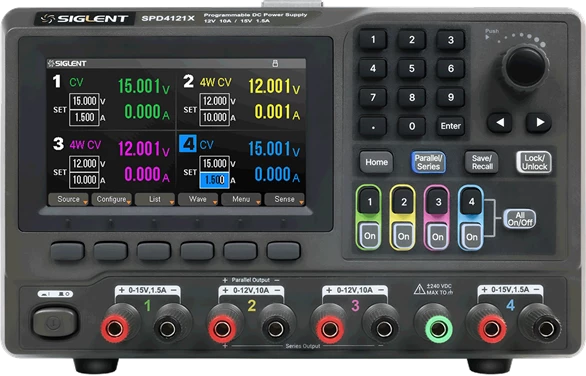Toggle channel 4 output On
The height and width of the screenshot is (376, 586).
coord(472,236)
